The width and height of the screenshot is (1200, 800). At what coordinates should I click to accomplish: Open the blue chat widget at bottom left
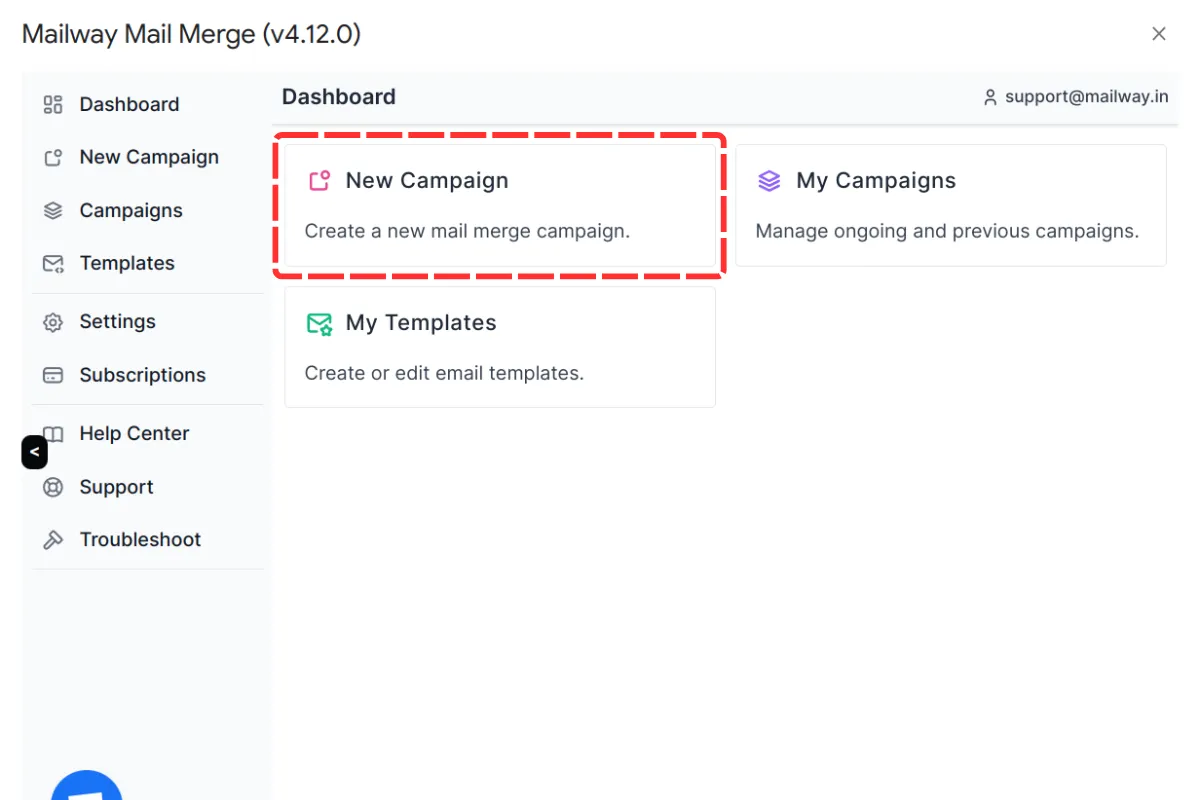pyautogui.click(x=87, y=790)
